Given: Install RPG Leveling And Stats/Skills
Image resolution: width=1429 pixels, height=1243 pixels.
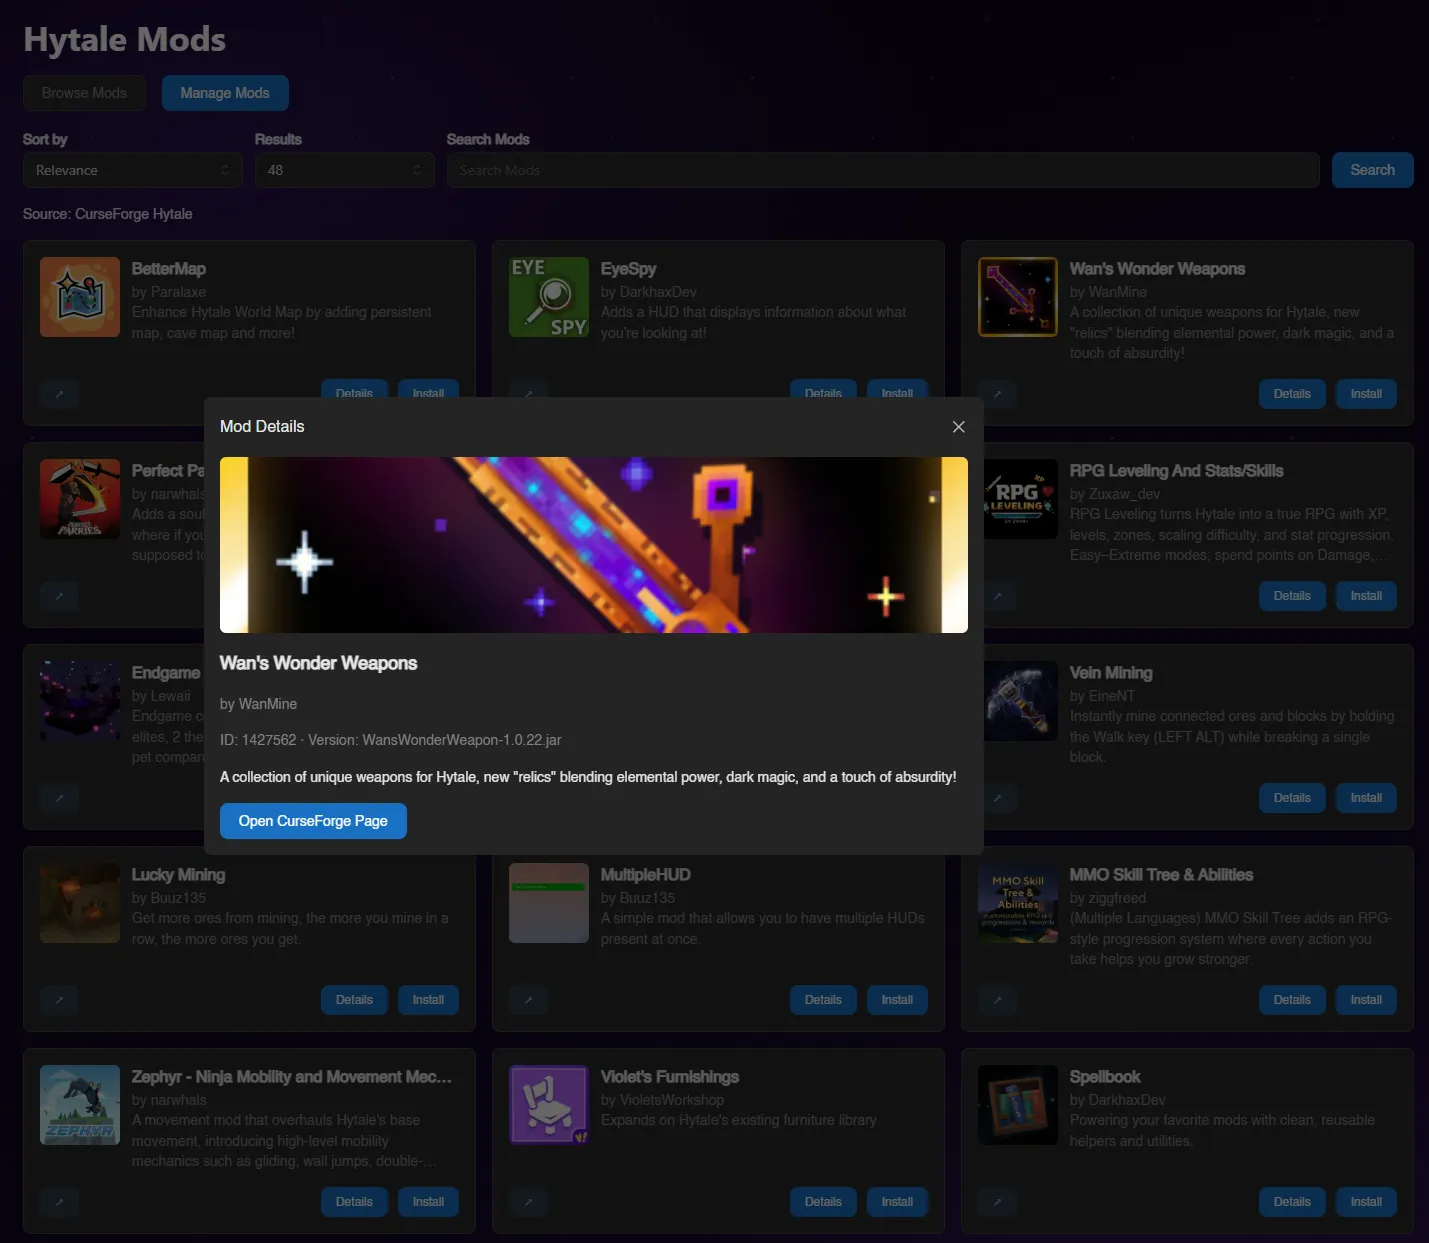Looking at the screenshot, I should [x=1366, y=596].
